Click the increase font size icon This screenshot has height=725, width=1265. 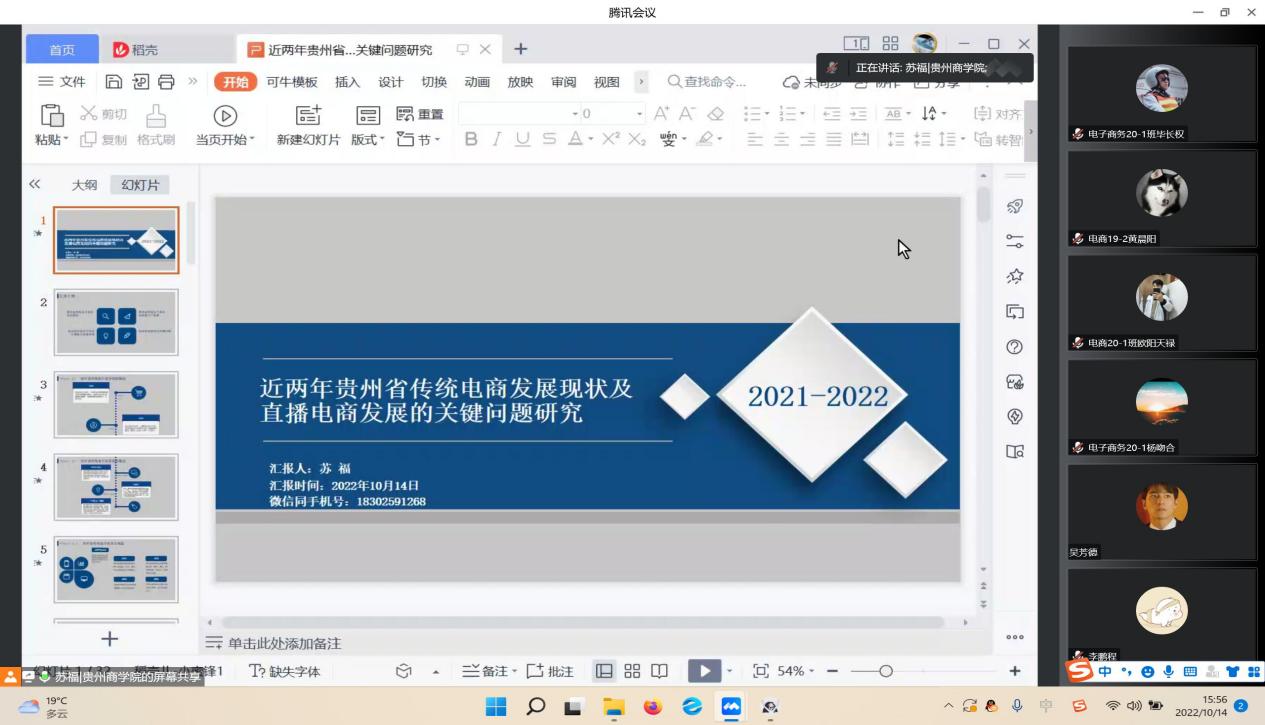coord(662,114)
